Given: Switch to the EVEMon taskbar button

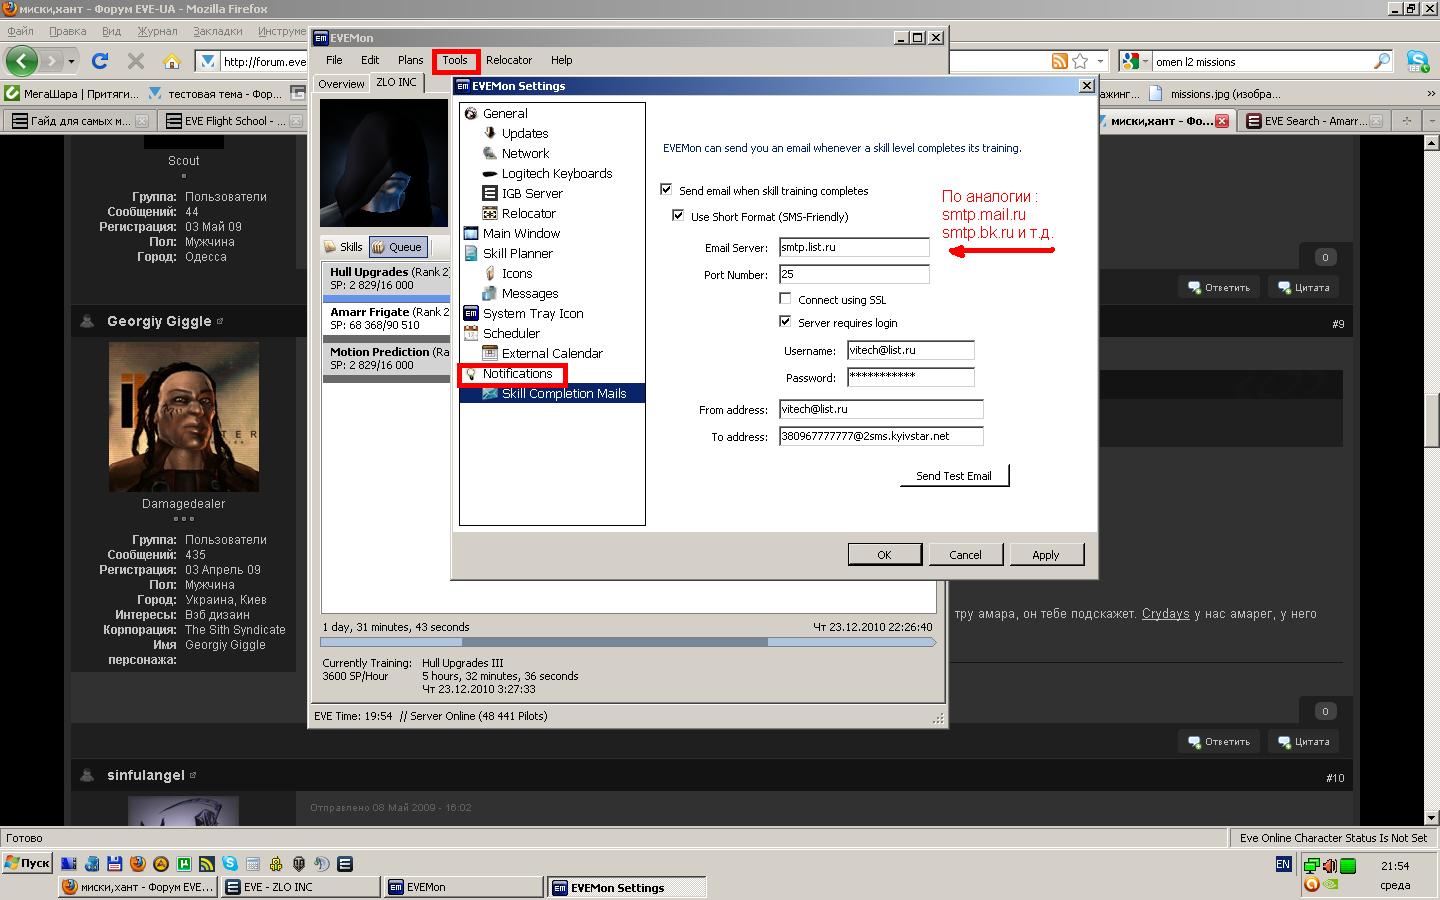Looking at the screenshot, I should click(x=463, y=887).
